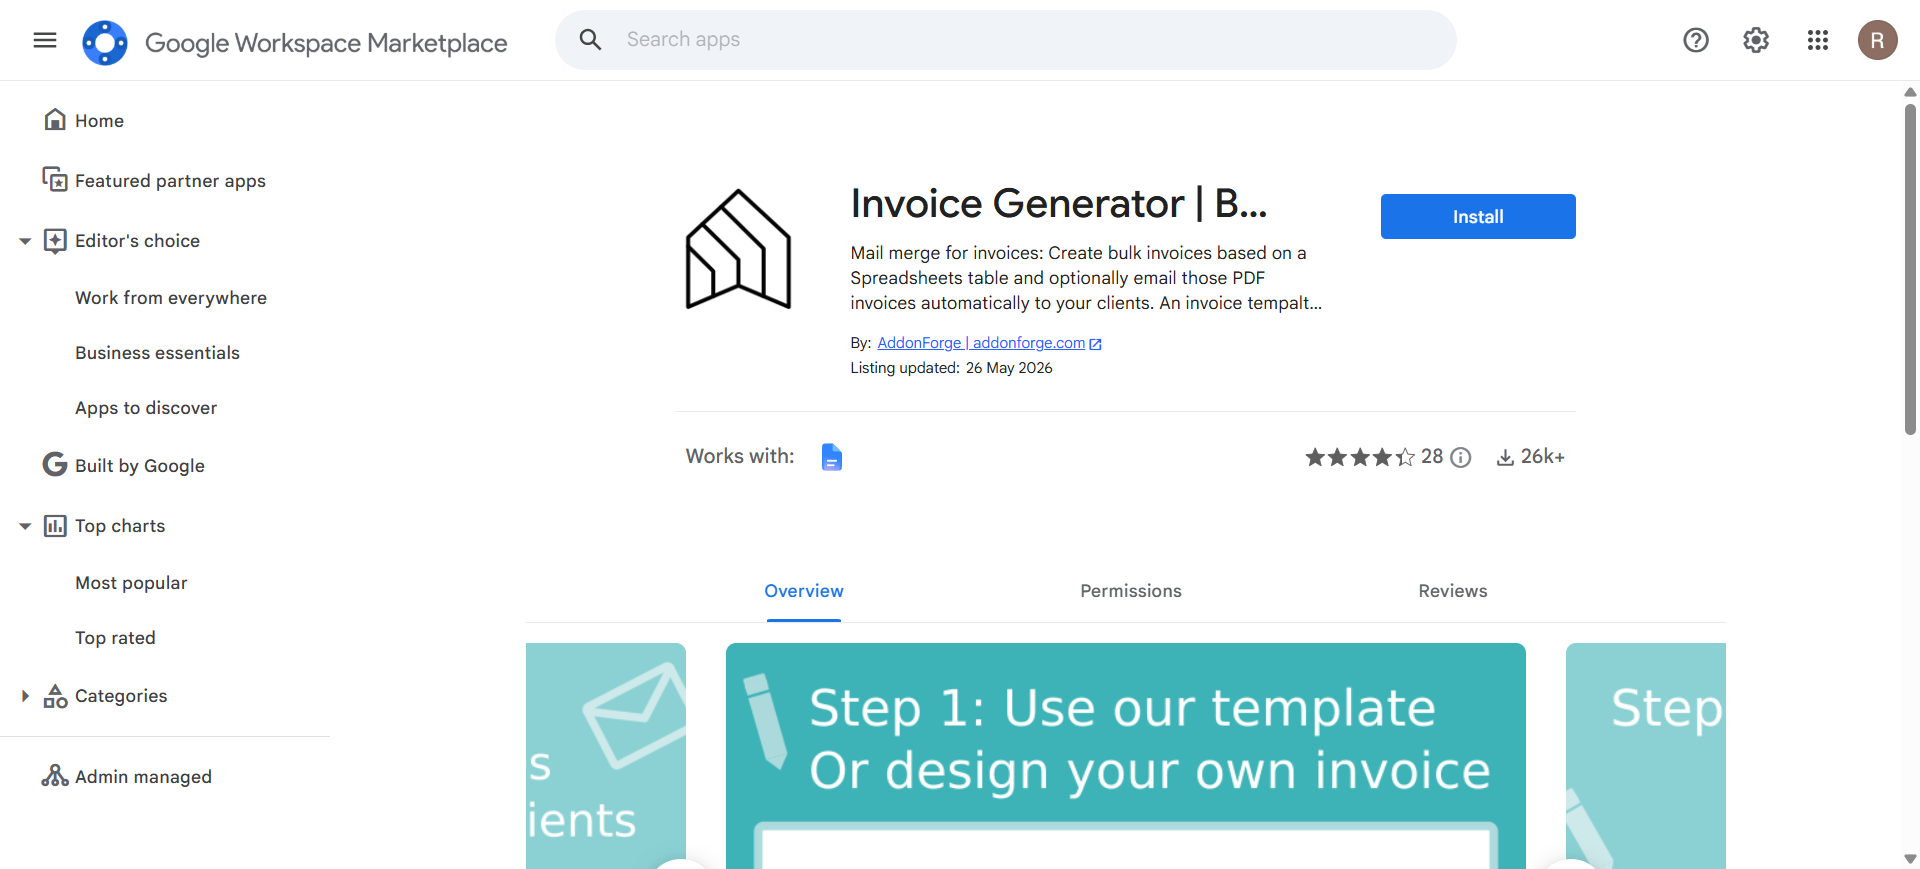Viewport: 1920px width, 869px height.
Task: Select Work from everywhere
Action: pos(171,298)
